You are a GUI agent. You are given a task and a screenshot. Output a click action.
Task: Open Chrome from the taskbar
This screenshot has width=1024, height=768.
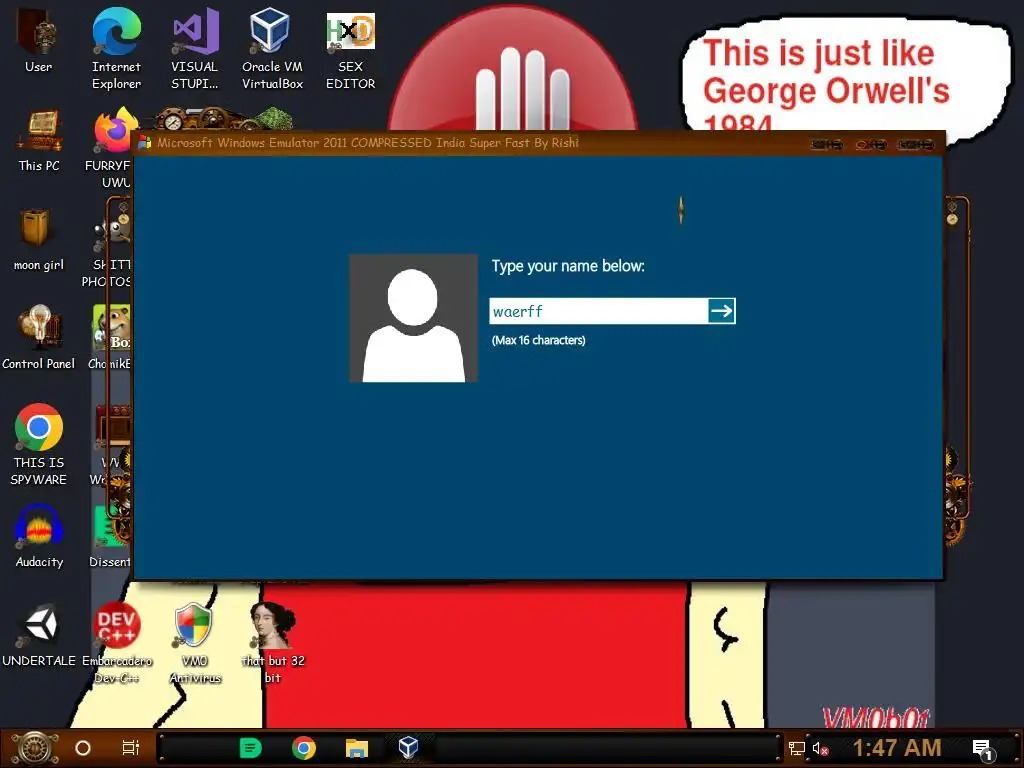(304, 748)
